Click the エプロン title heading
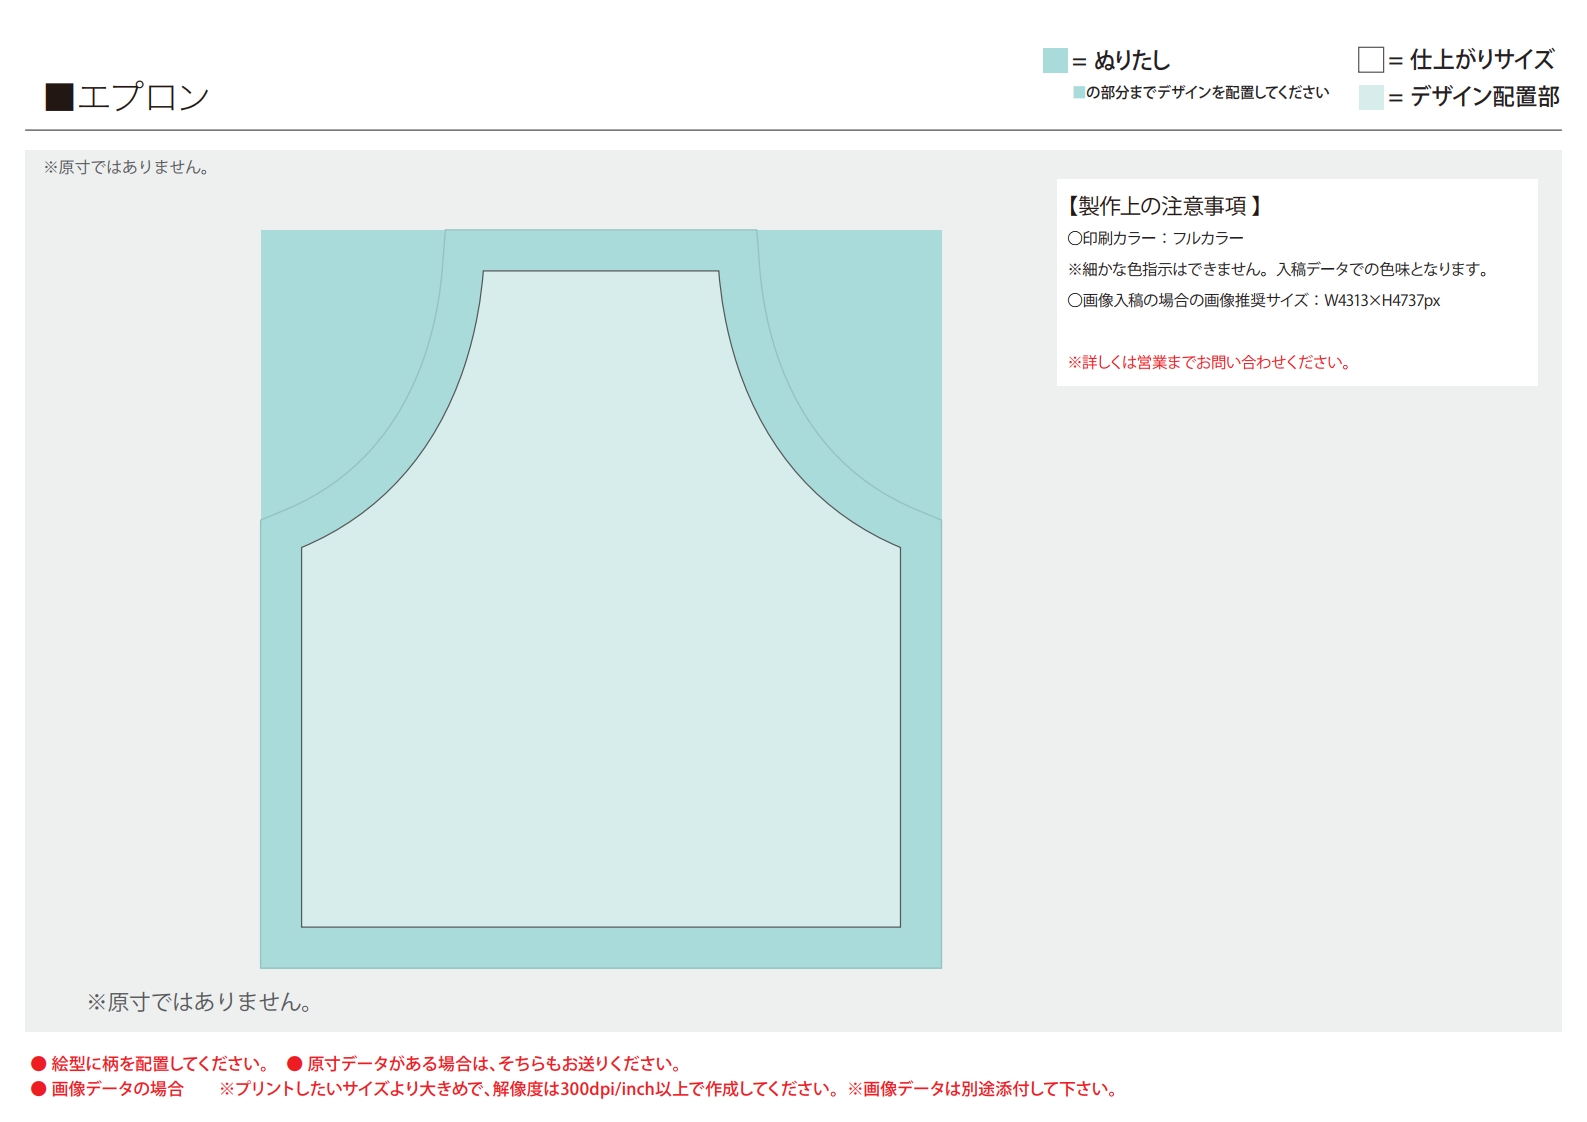Image resolution: width=1587 pixels, height=1122 pixels. point(127,97)
